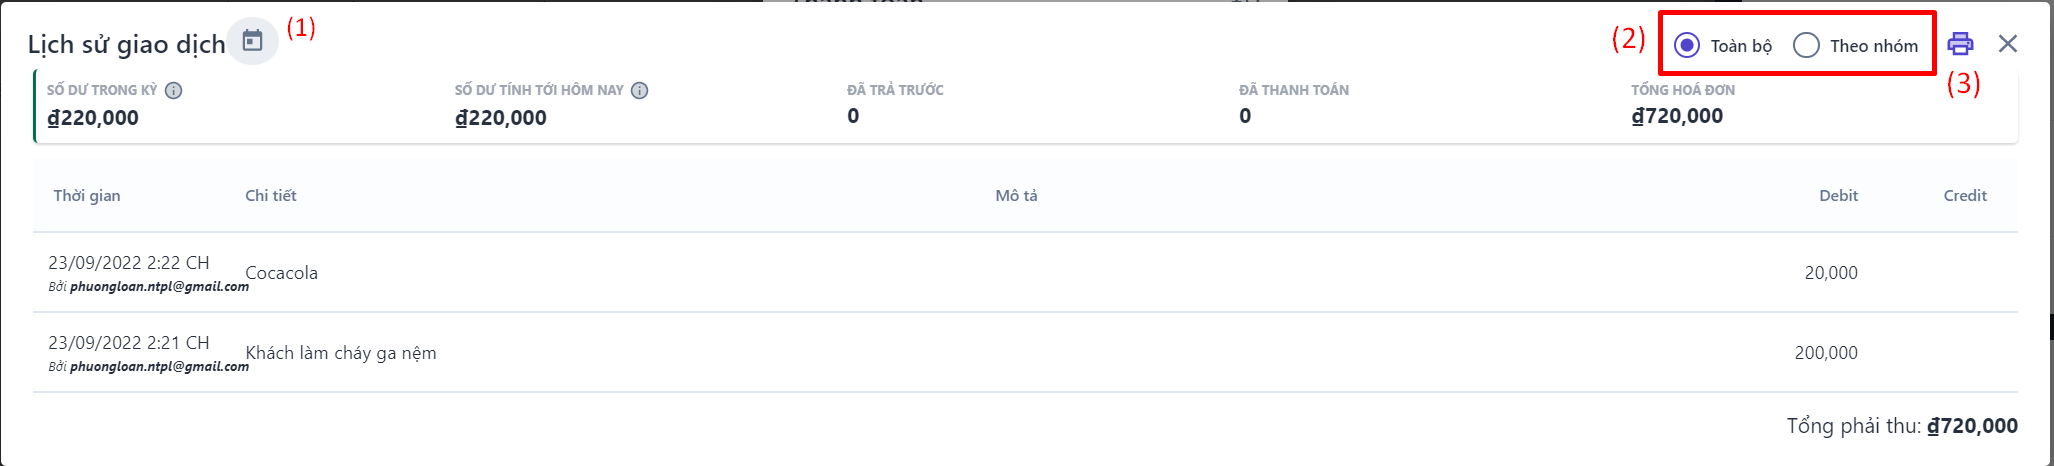Click the Credit column header

click(1964, 196)
